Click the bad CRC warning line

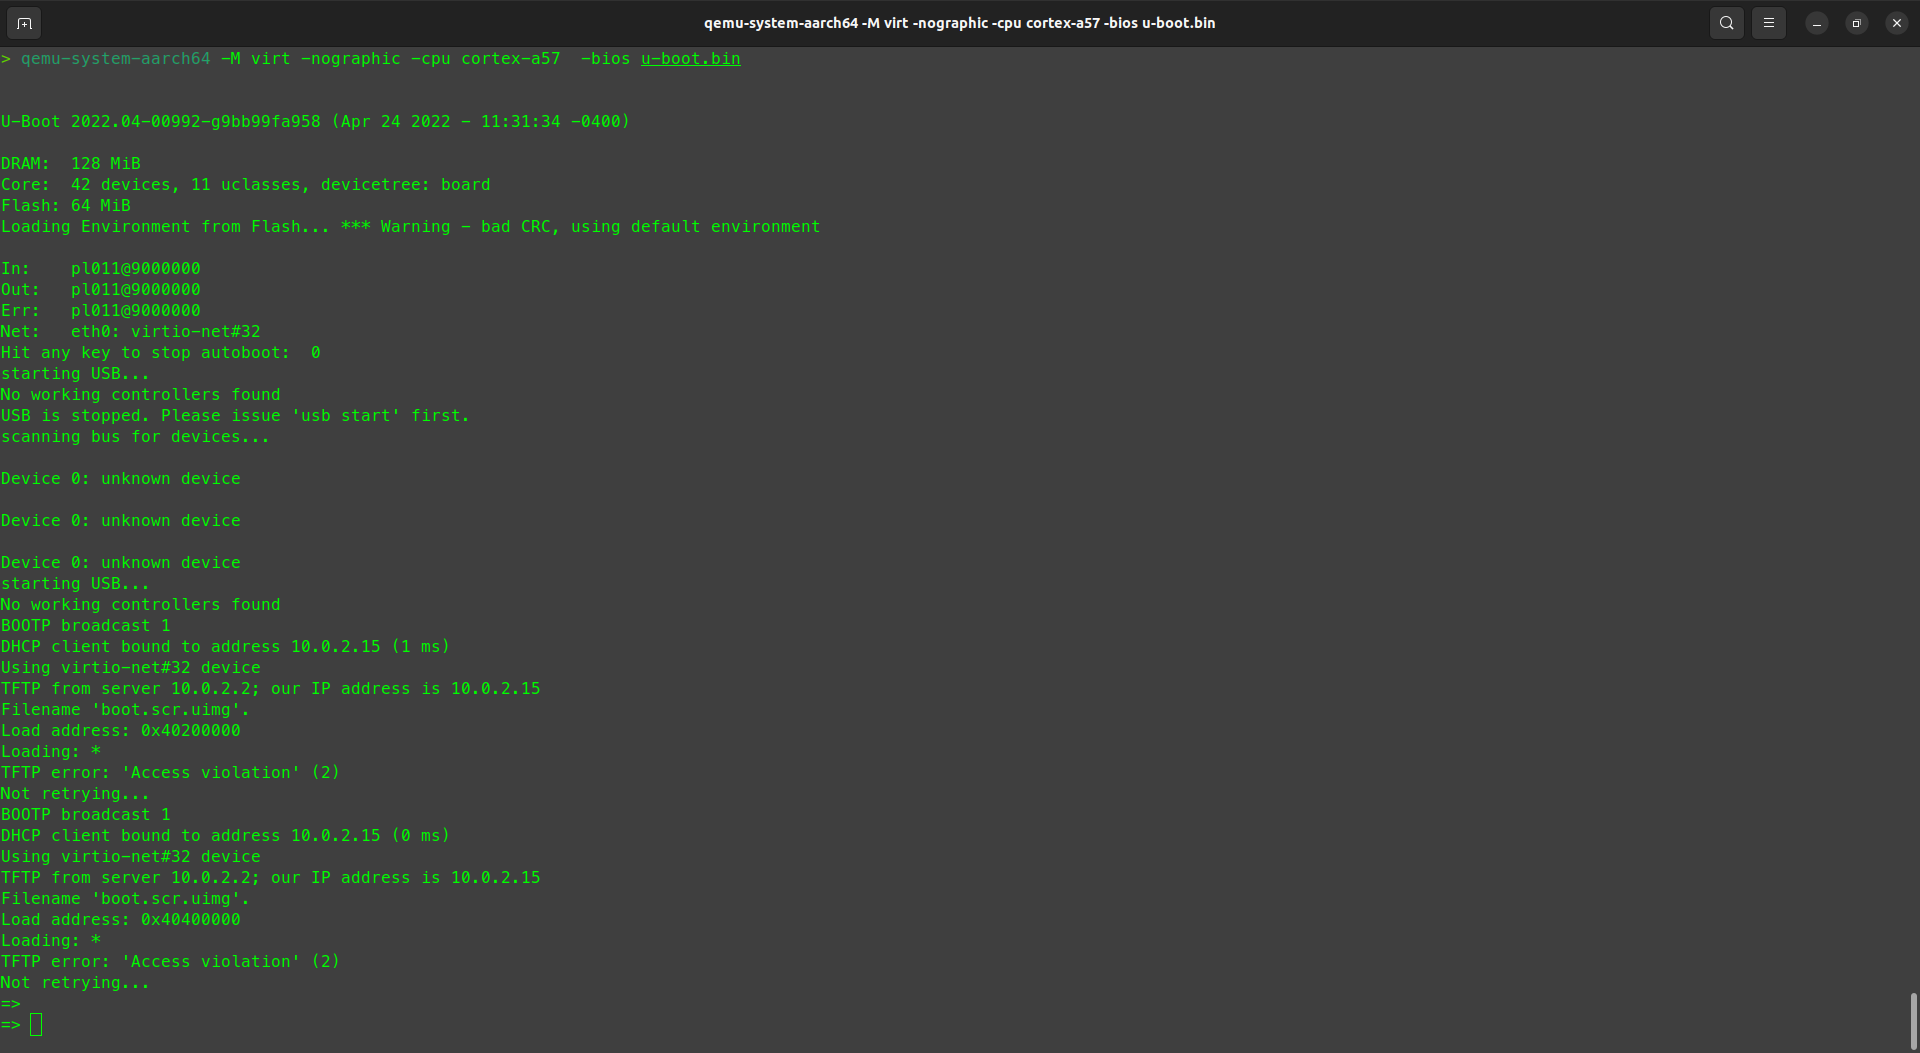[x=410, y=227]
